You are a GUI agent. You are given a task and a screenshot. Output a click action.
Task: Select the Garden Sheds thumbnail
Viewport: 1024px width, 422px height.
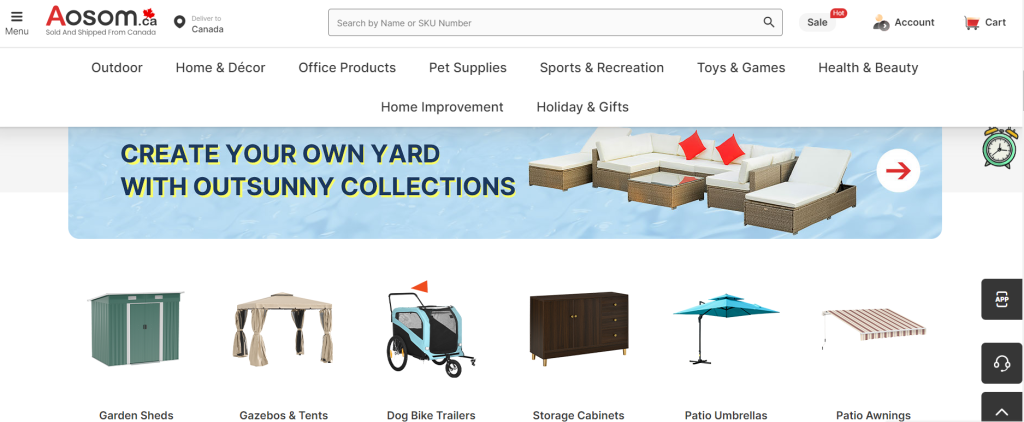point(136,329)
